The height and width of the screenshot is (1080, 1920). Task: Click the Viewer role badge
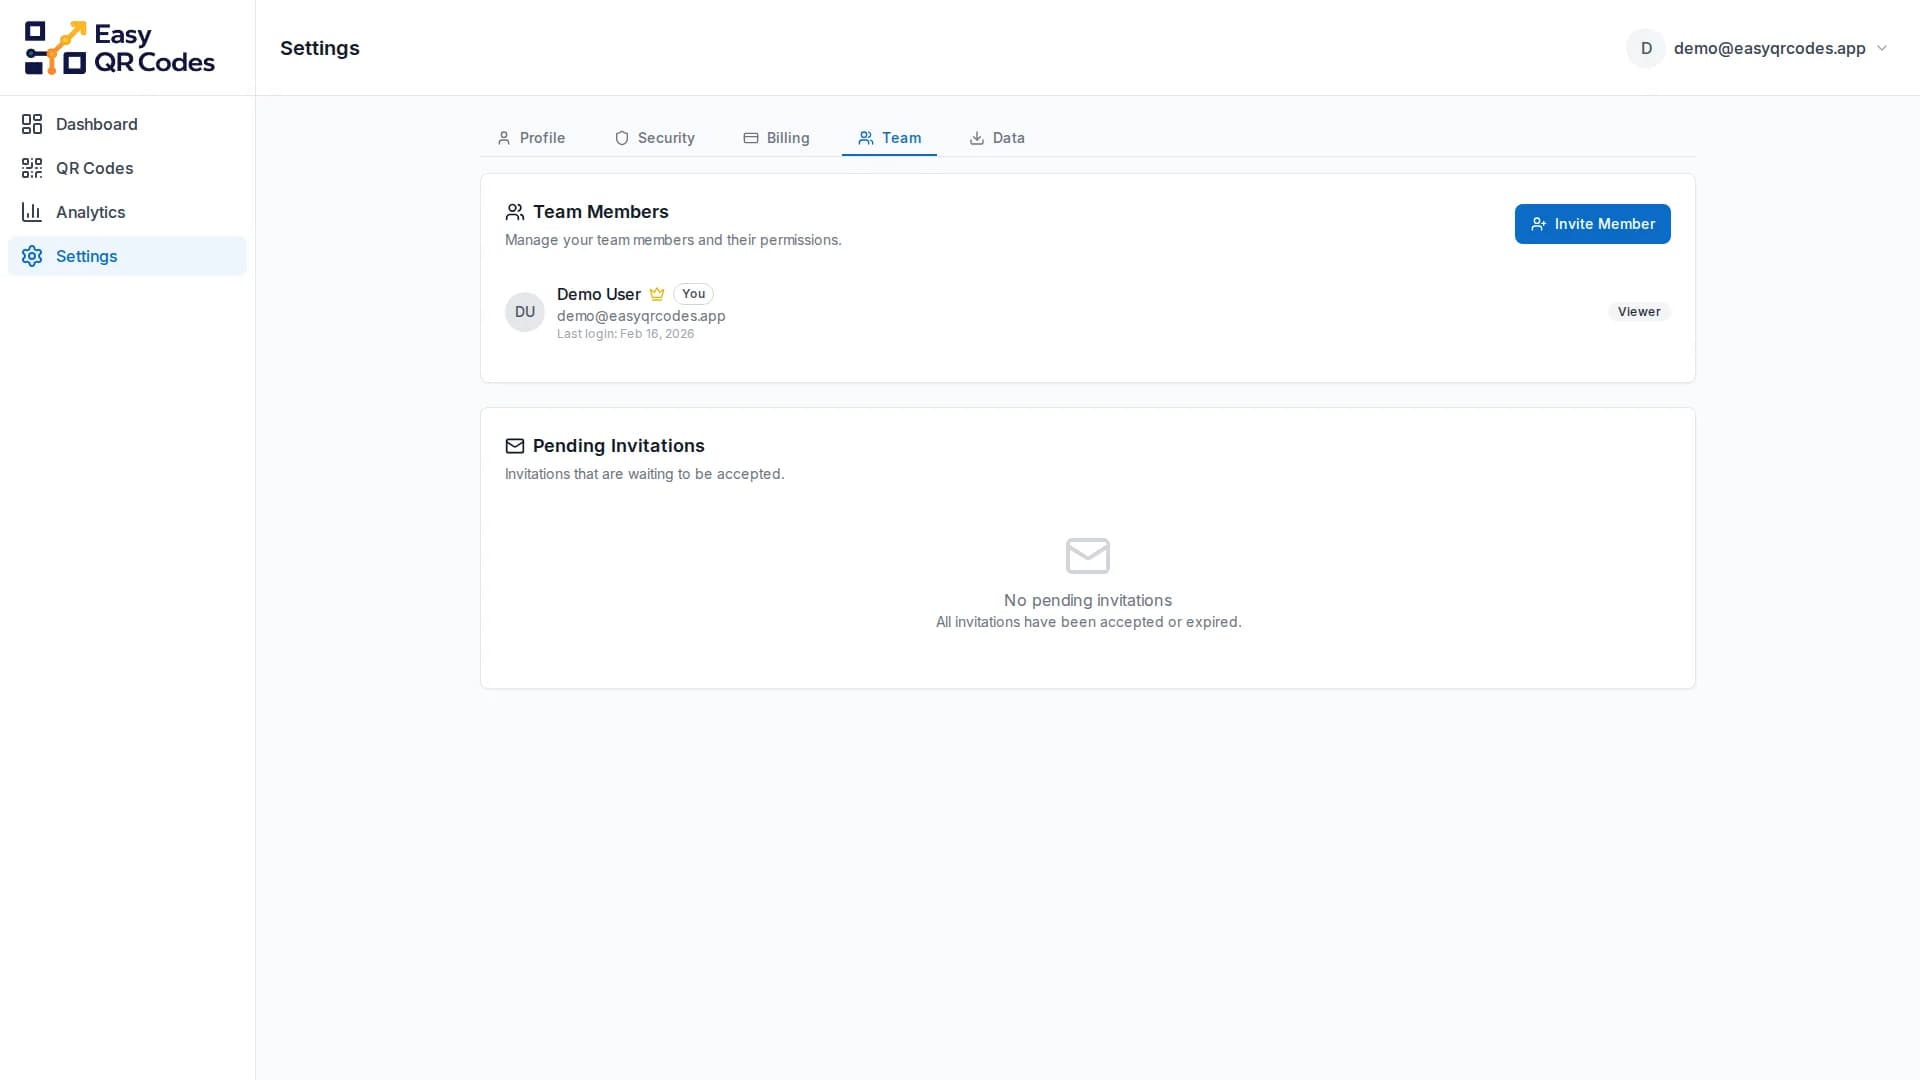coord(1639,312)
